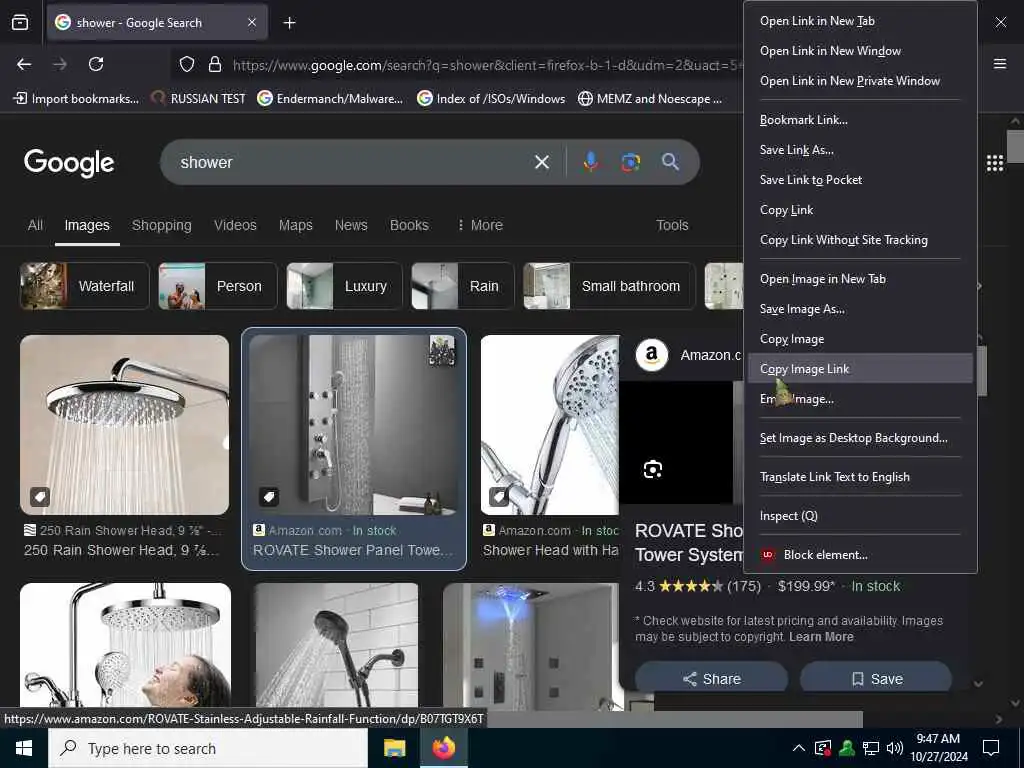Close the 'shower - Google Search' tab
Viewport: 1024px width, 768px height.
click(x=252, y=22)
